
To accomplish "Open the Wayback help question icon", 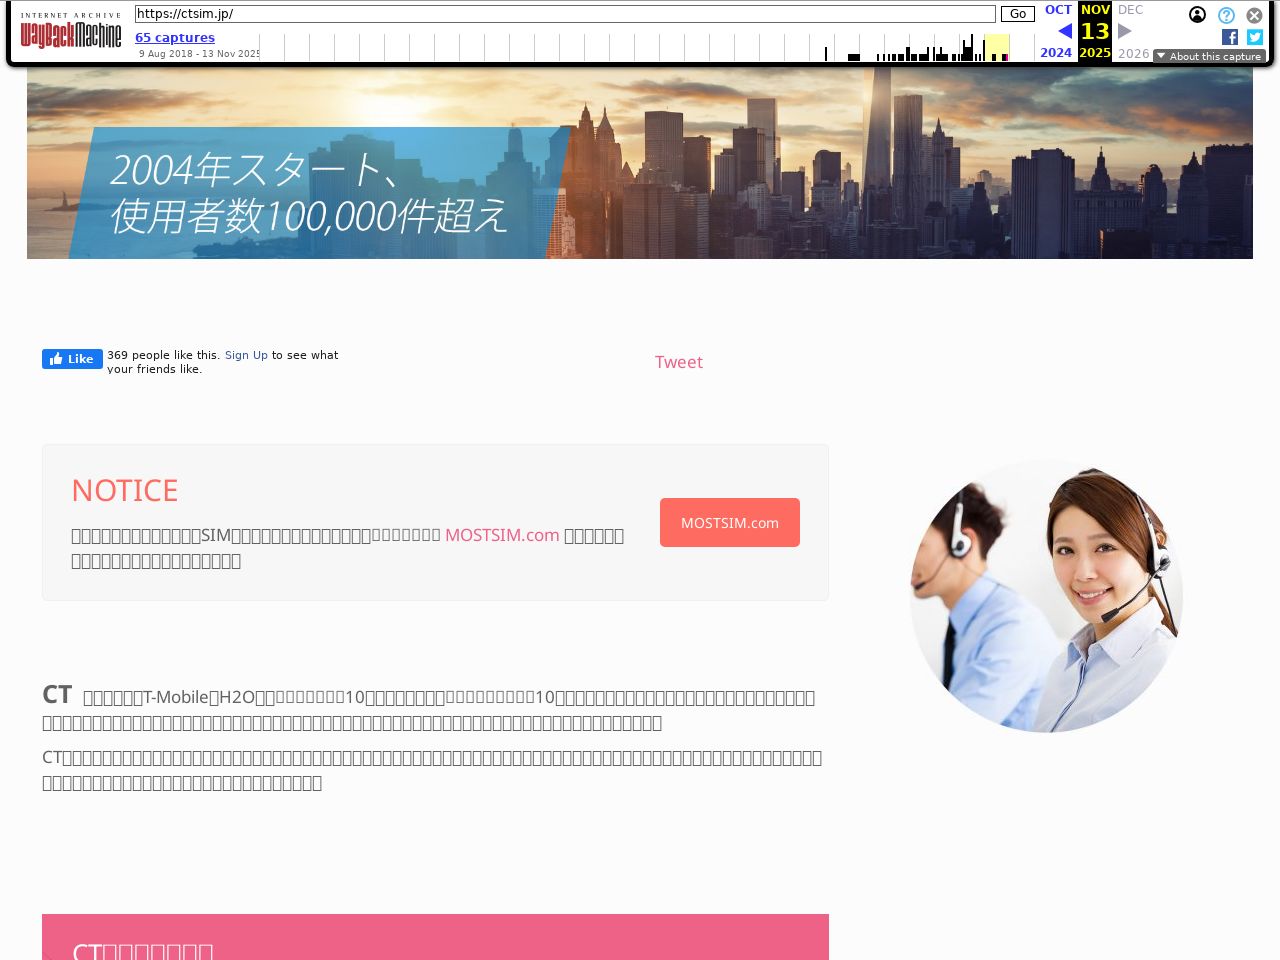I will tap(1226, 15).
